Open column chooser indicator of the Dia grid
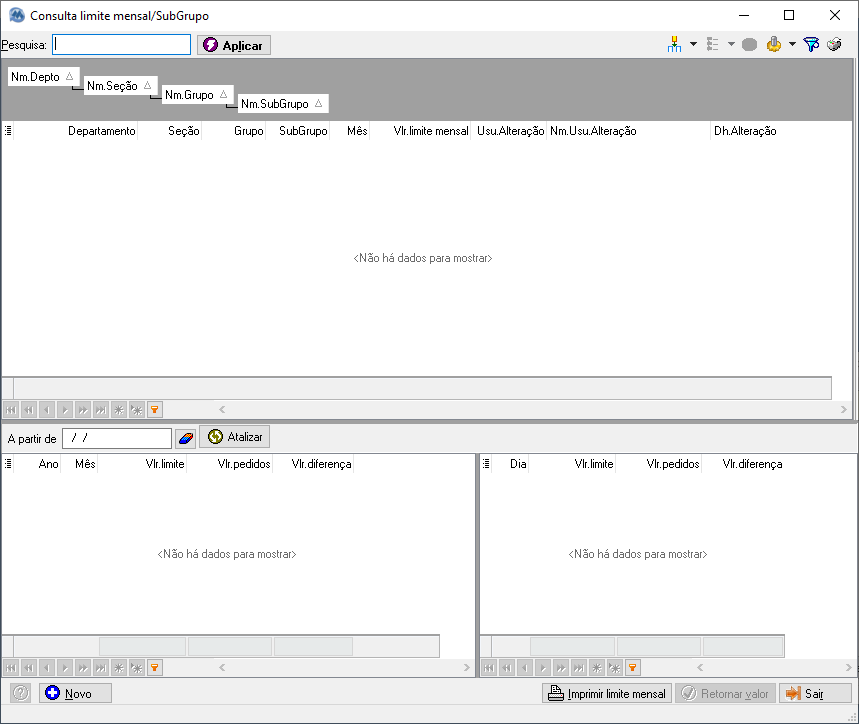859x724 pixels. [486, 464]
